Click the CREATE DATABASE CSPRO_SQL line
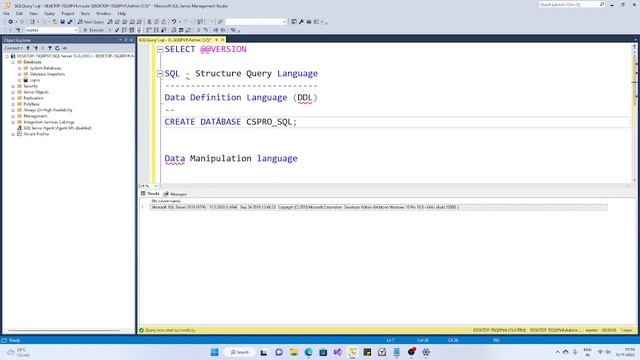Image resolution: width=640 pixels, height=360 pixels. [x=231, y=122]
